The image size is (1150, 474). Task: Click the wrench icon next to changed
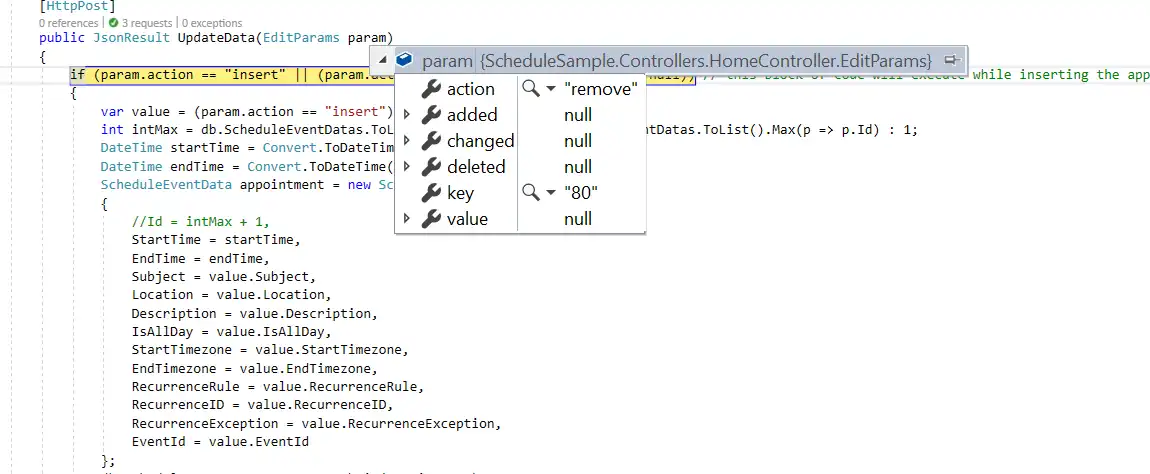coord(431,141)
